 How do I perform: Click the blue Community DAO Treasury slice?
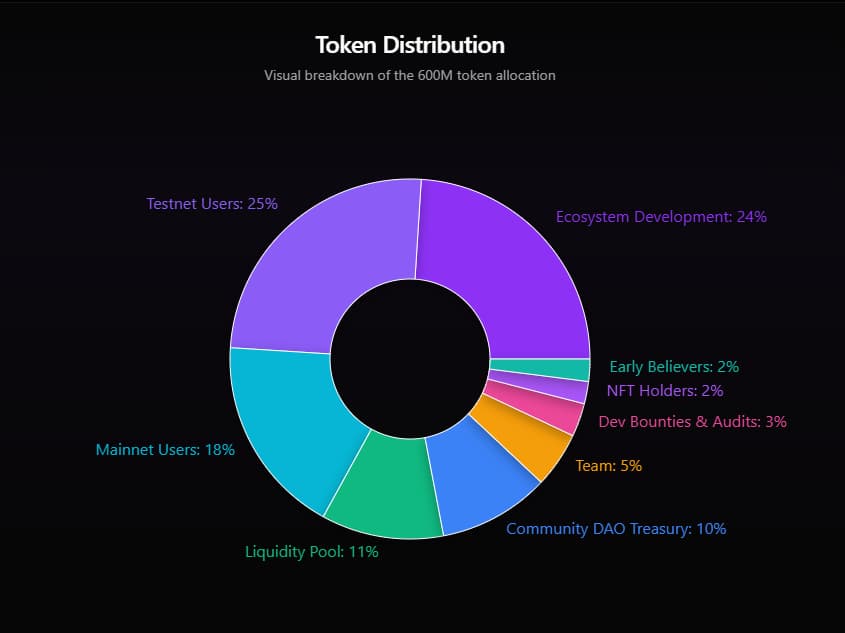coord(483,477)
